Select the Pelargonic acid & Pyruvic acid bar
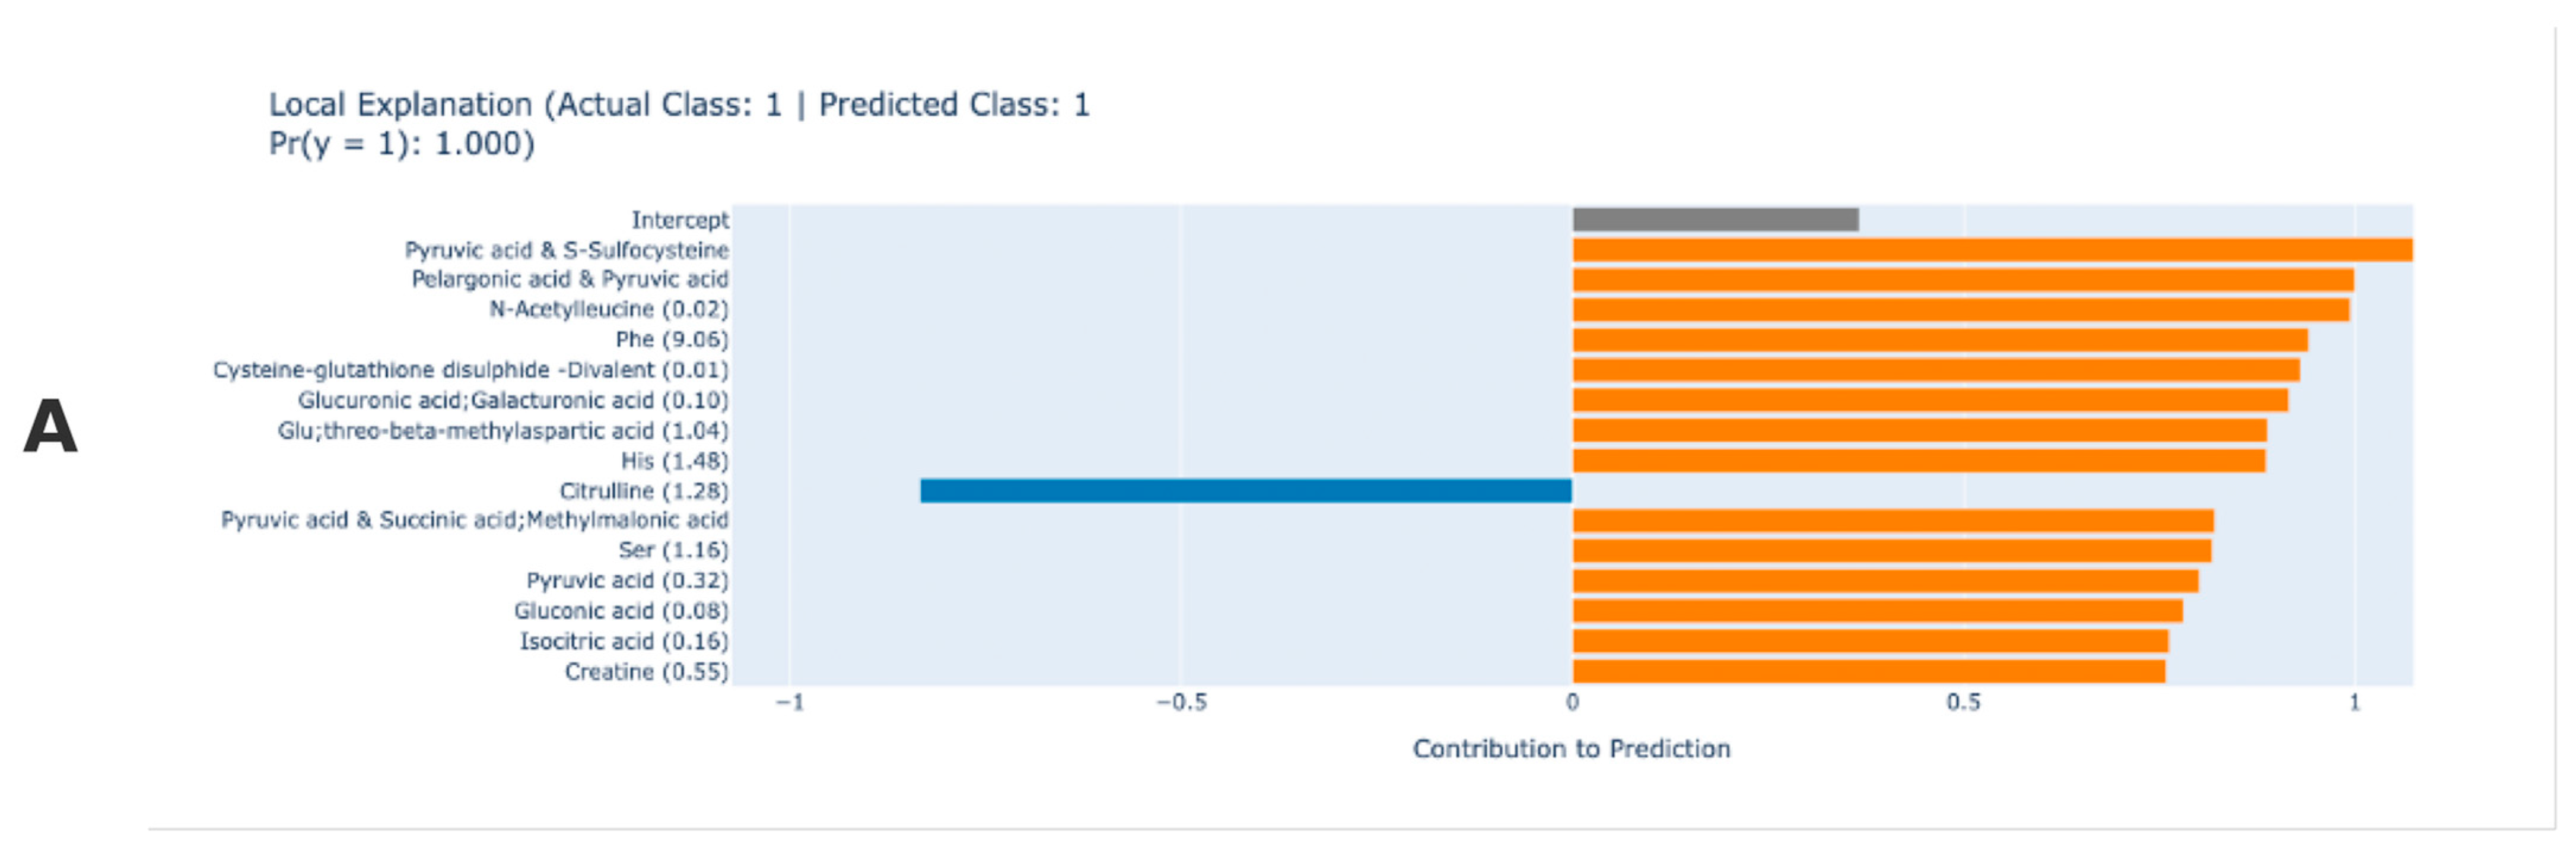Viewport: 2576px width, 850px height. (1962, 280)
